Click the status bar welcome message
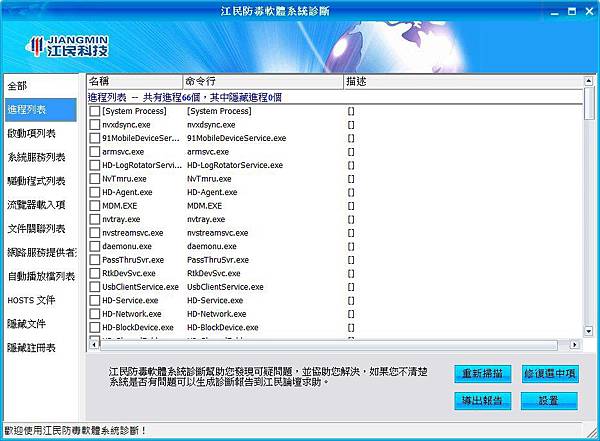The image size is (600, 441). (x=75, y=431)
